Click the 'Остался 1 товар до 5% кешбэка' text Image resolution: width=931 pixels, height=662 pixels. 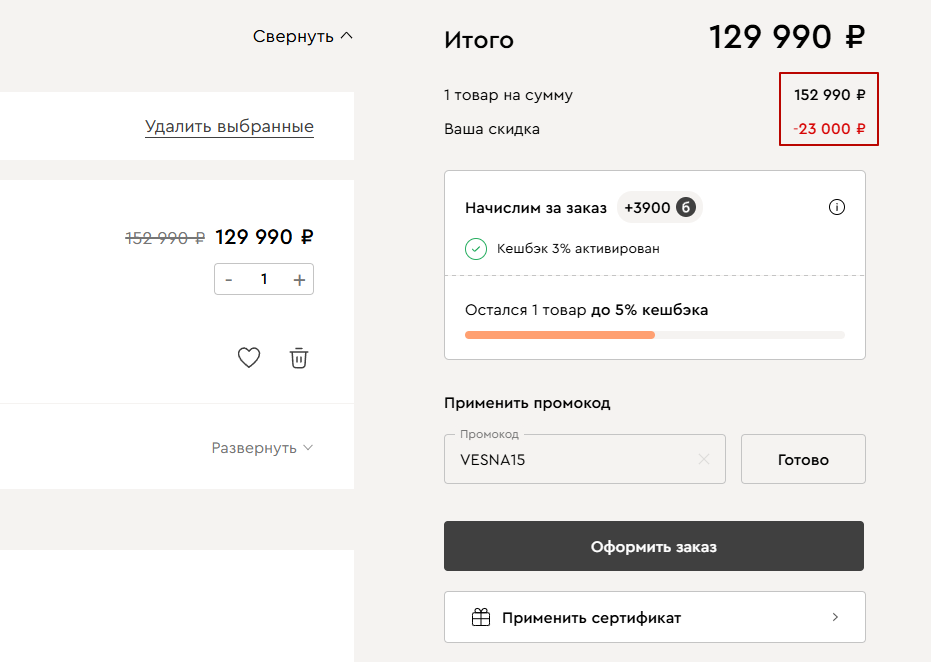587,310
